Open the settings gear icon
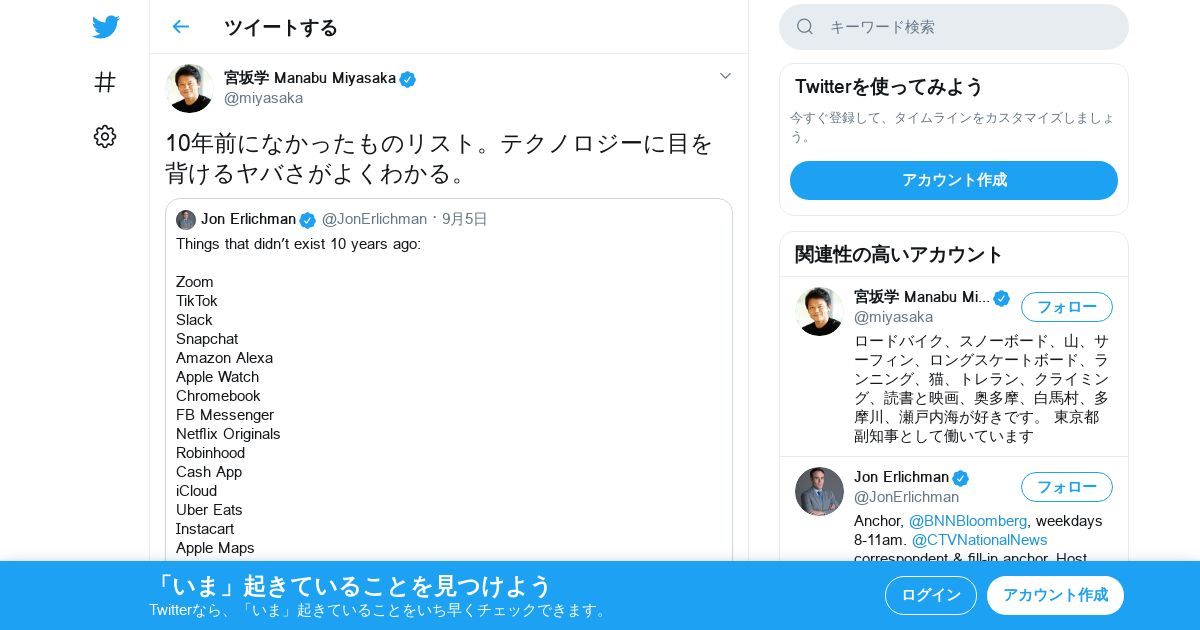 105,136
